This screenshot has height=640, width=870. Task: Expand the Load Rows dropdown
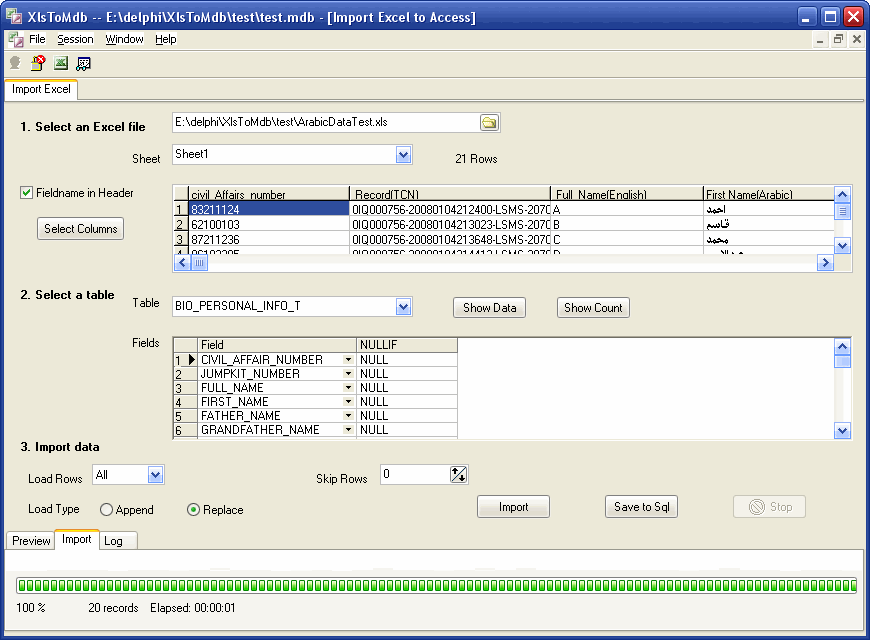tap(155, 476)
